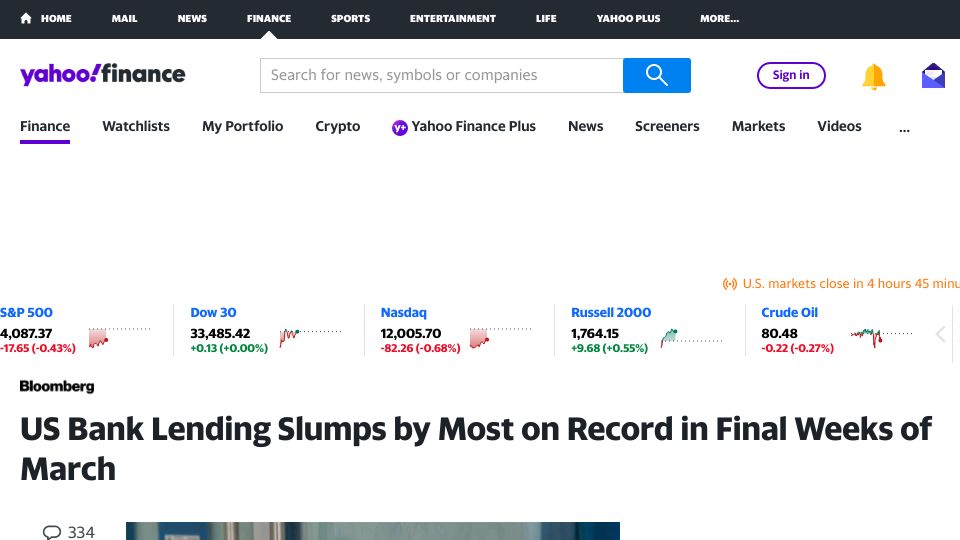Viewport: 960px width, 540px height.
Task: Click the Nasdaq index link
Action: coord(403,312)
